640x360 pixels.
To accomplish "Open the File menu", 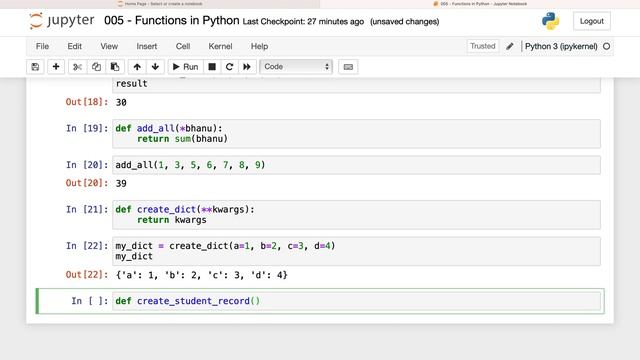I will click(42, 46).
